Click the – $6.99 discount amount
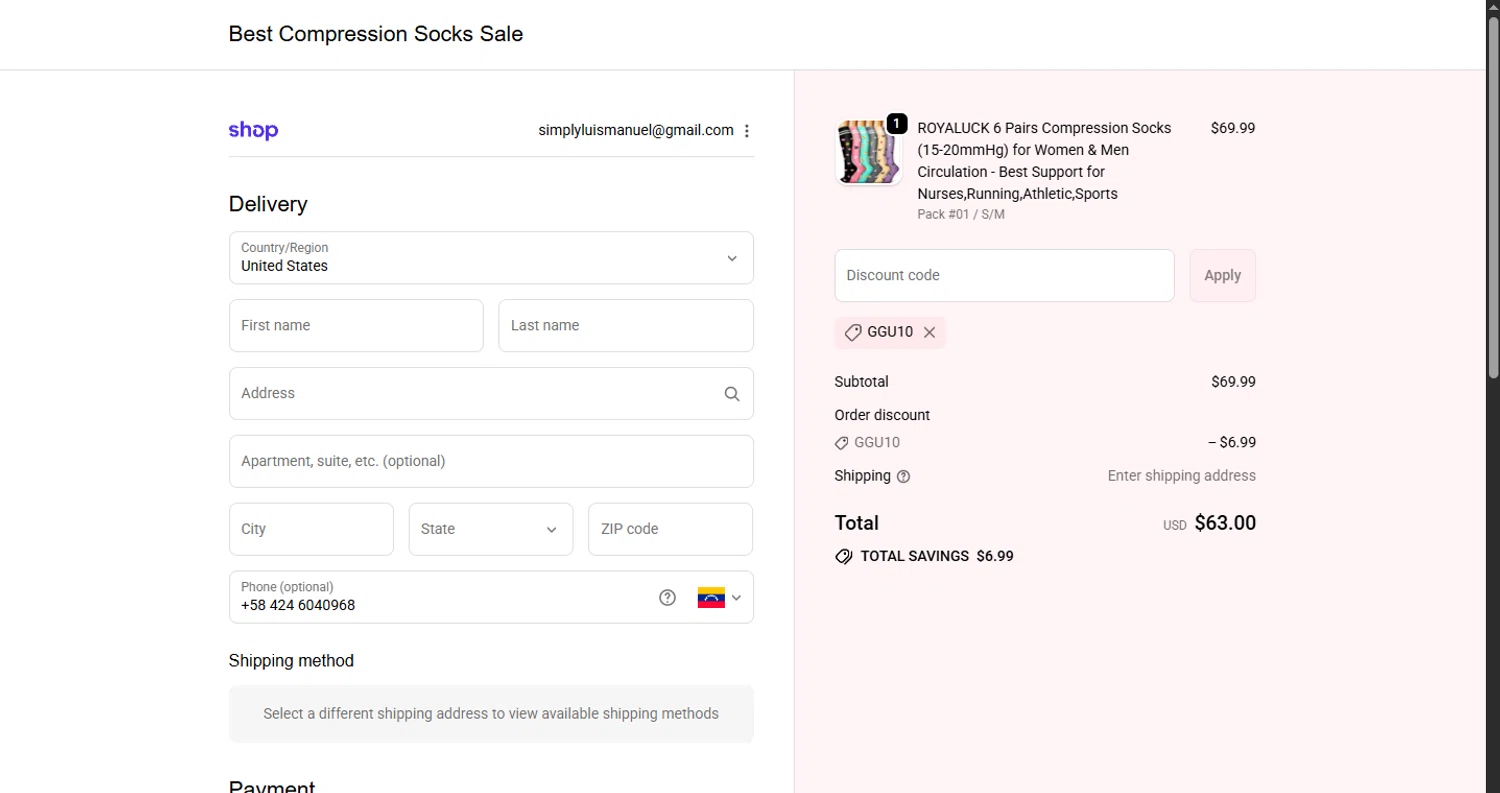Image resolution: width=1500 pixels, height=793 pixels. pos(1232,443)
